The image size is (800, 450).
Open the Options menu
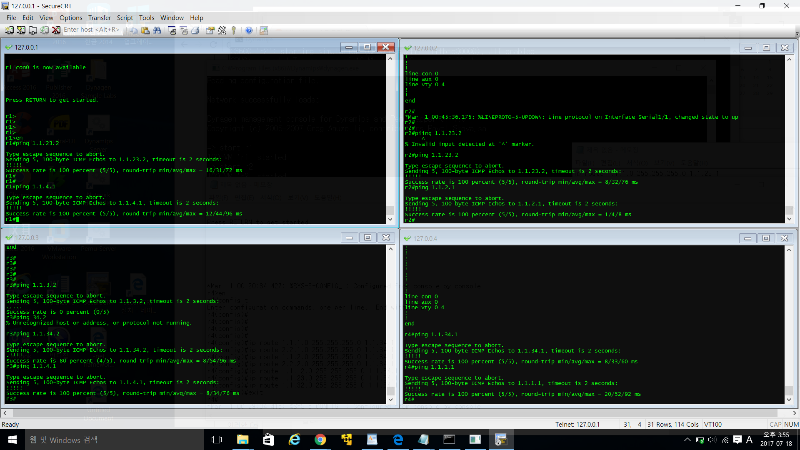tap(70, 18)
